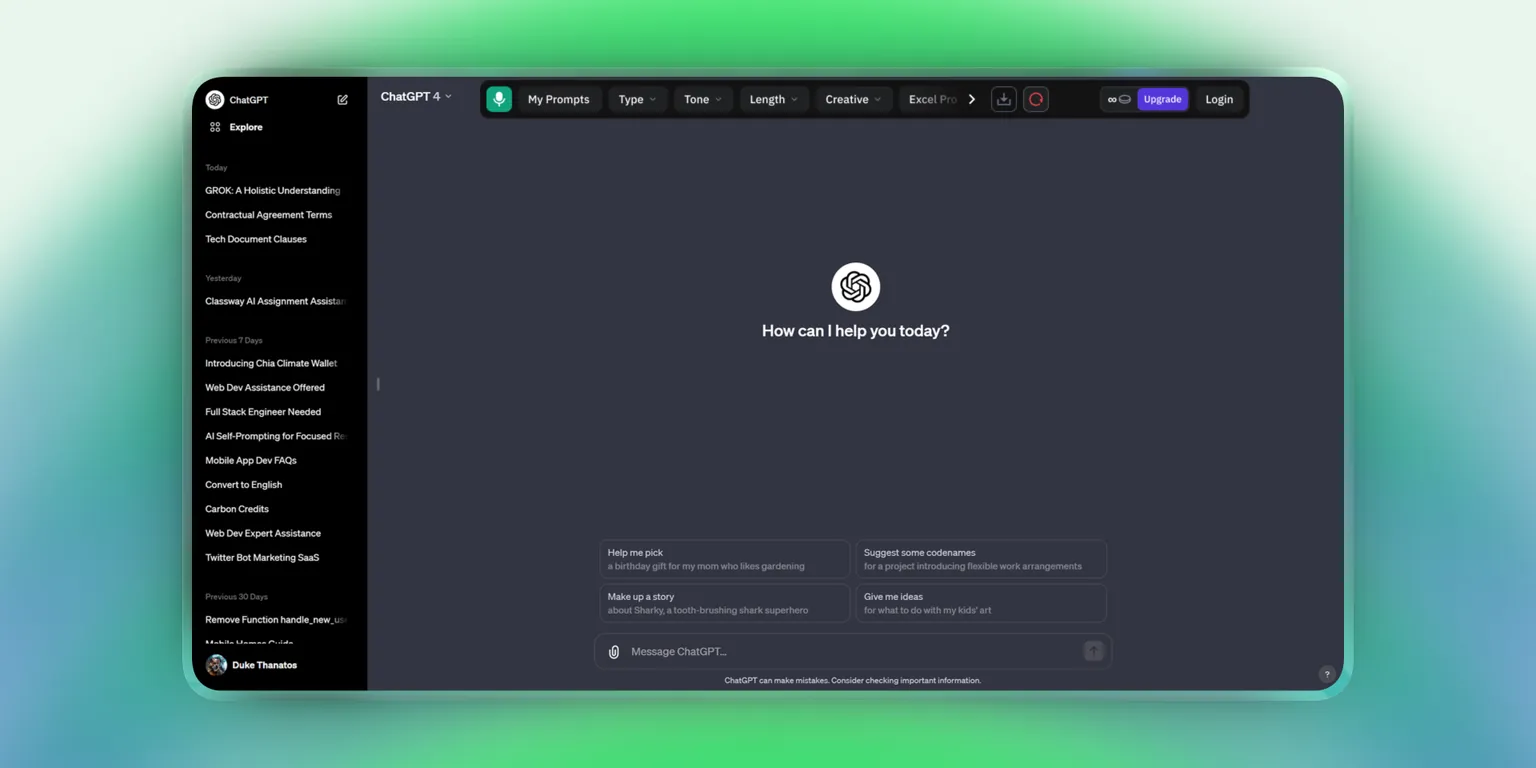Viewport: 1536px width, 768px height.
Task: Select the 'Give me ideas' suggestion card
Action: point(981,603)
